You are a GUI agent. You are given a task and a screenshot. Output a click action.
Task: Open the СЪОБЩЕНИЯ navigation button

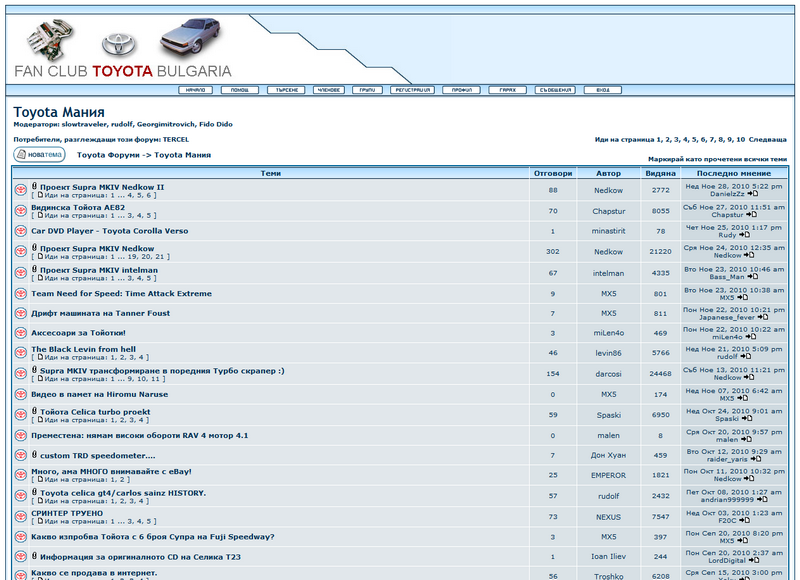(x=555, y=90)
